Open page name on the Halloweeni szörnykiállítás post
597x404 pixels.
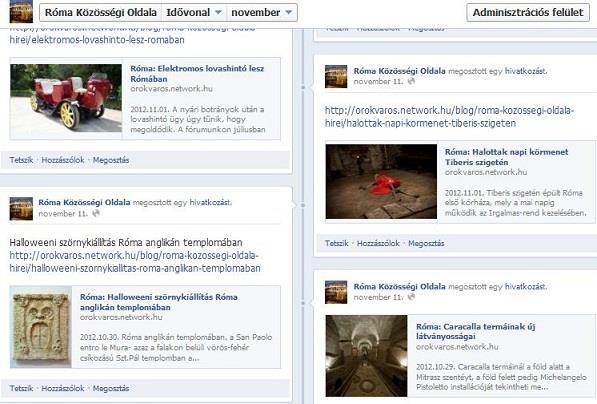point(84,202)
